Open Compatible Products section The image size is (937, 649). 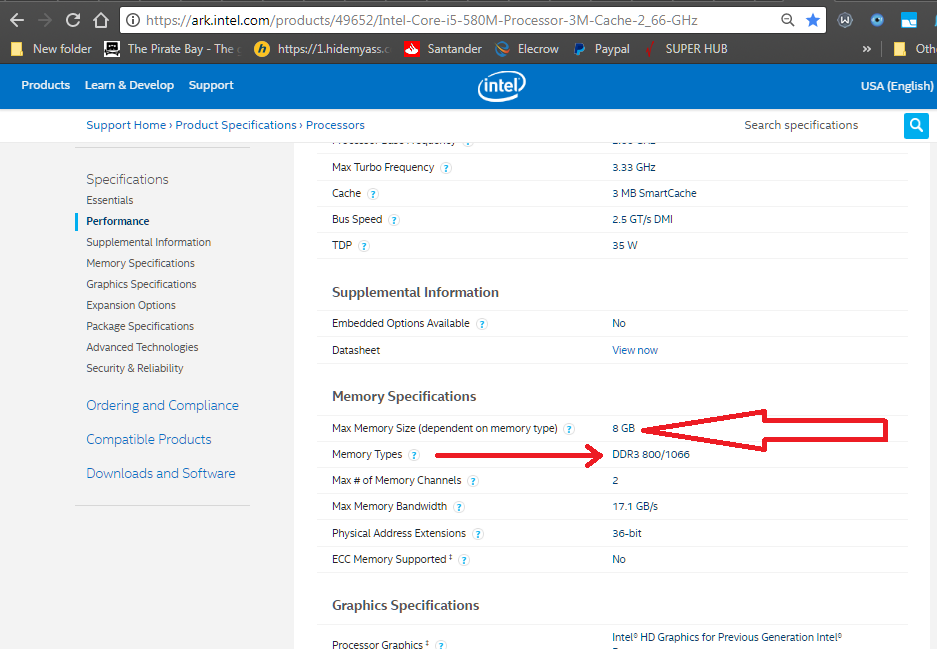click(149, 439)
